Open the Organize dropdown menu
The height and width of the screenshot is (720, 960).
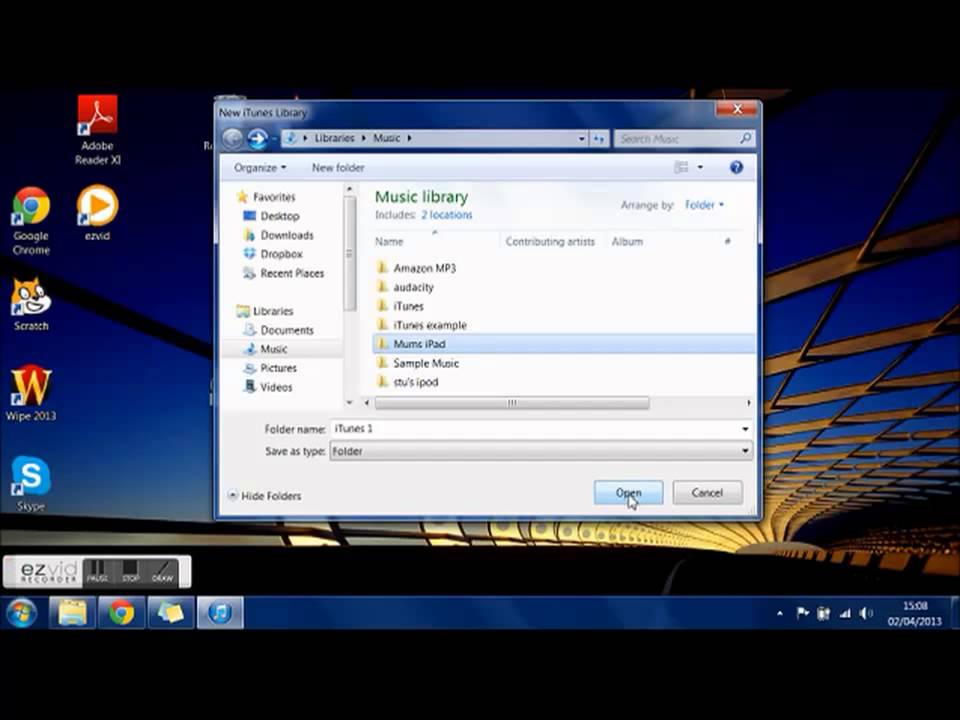tap(260, 167)
